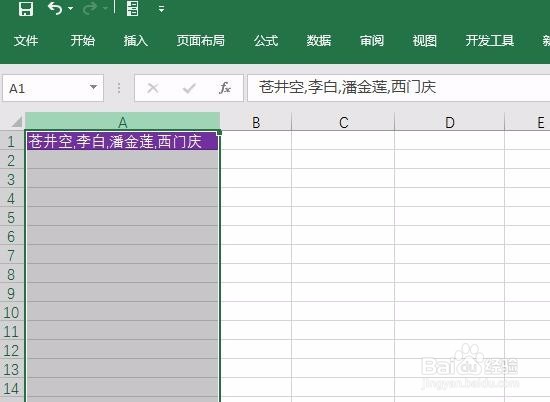Select column B header
Image resolution: width=550 pixels, height=402 pixels.
[256, 122]
